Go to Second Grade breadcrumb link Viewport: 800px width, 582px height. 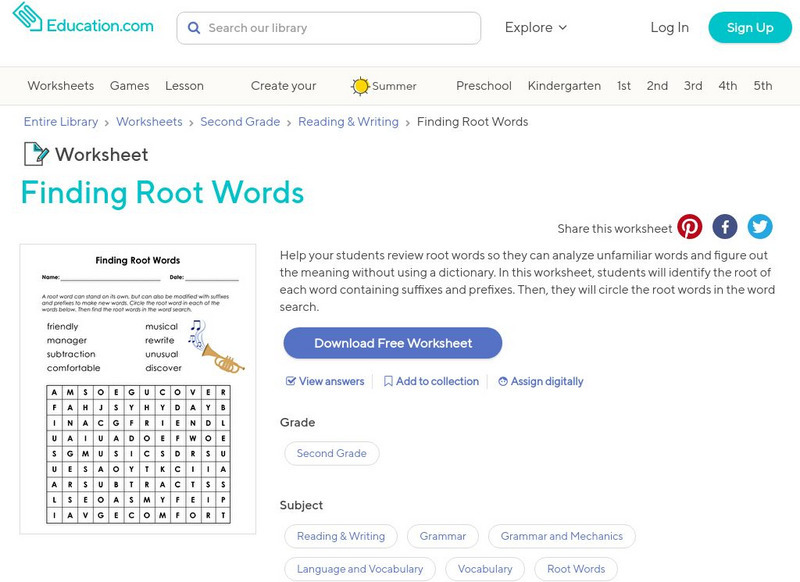(x=240, y=122)
